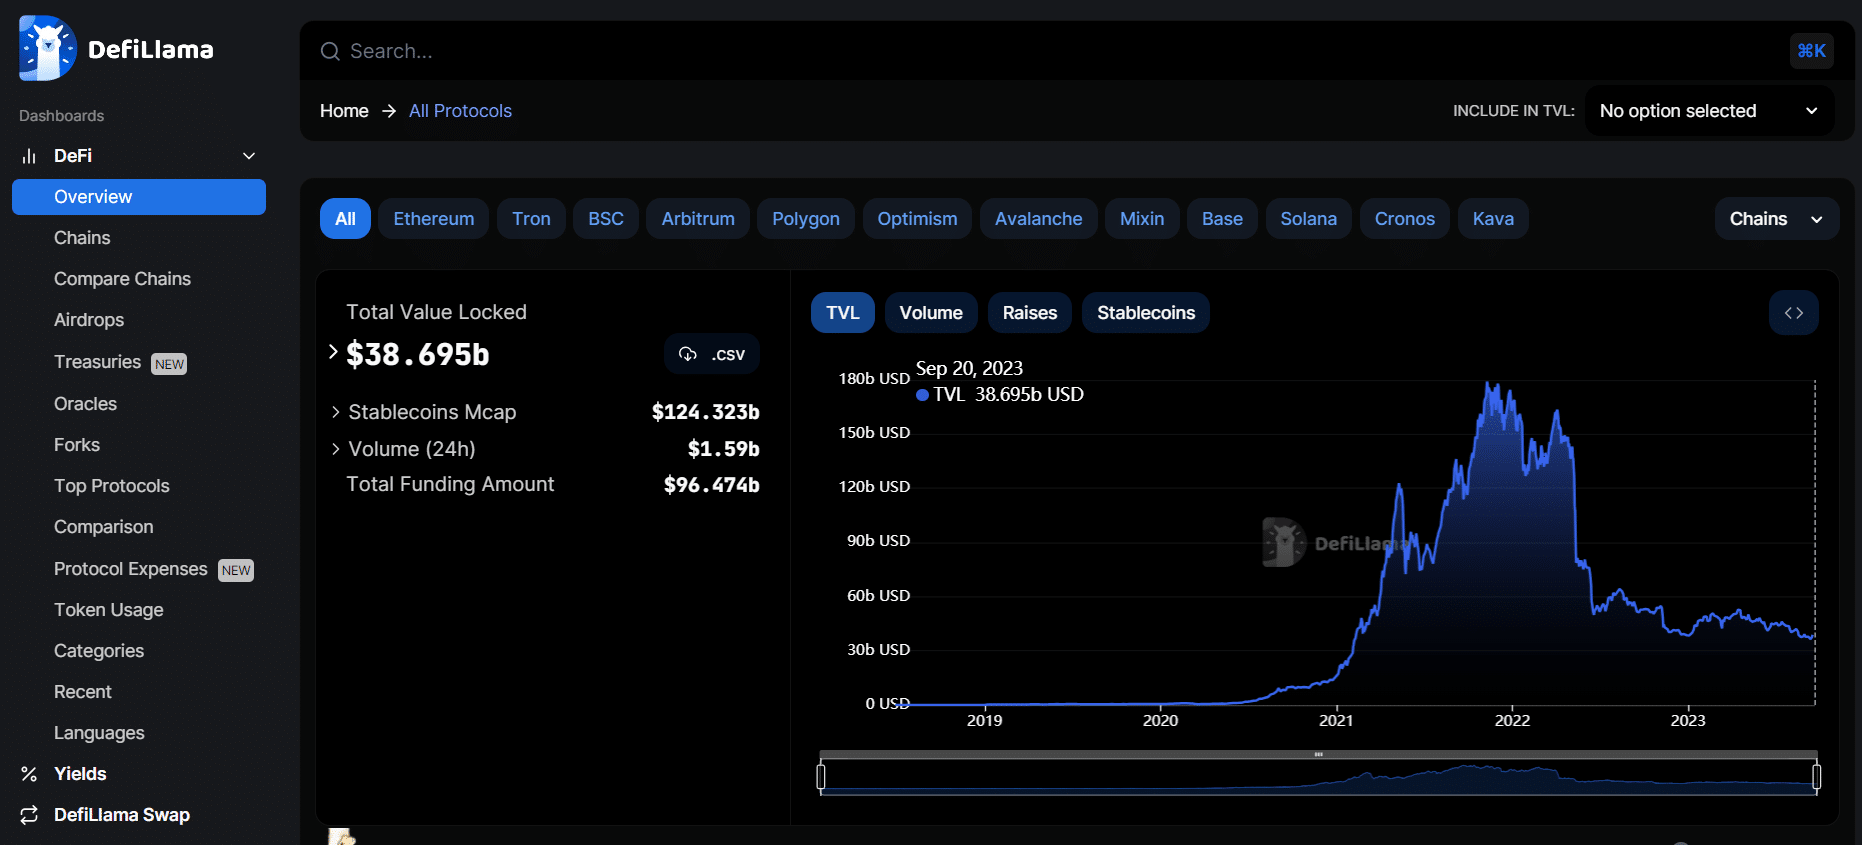Image resolution: width=1862 pixels, height=845 pixels.
Task: Filter by Arbitrum chain
Action: (698, 219)
